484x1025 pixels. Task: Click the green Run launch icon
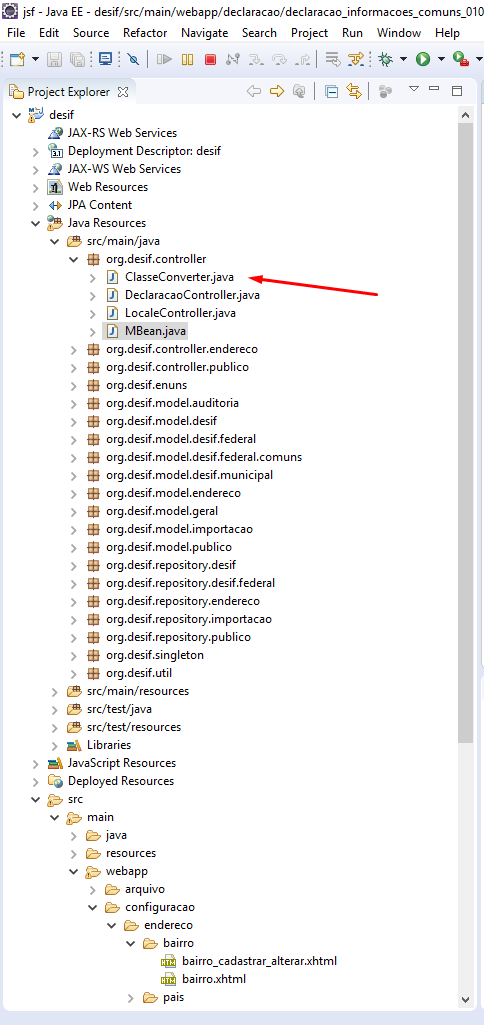tap(423, 59)
